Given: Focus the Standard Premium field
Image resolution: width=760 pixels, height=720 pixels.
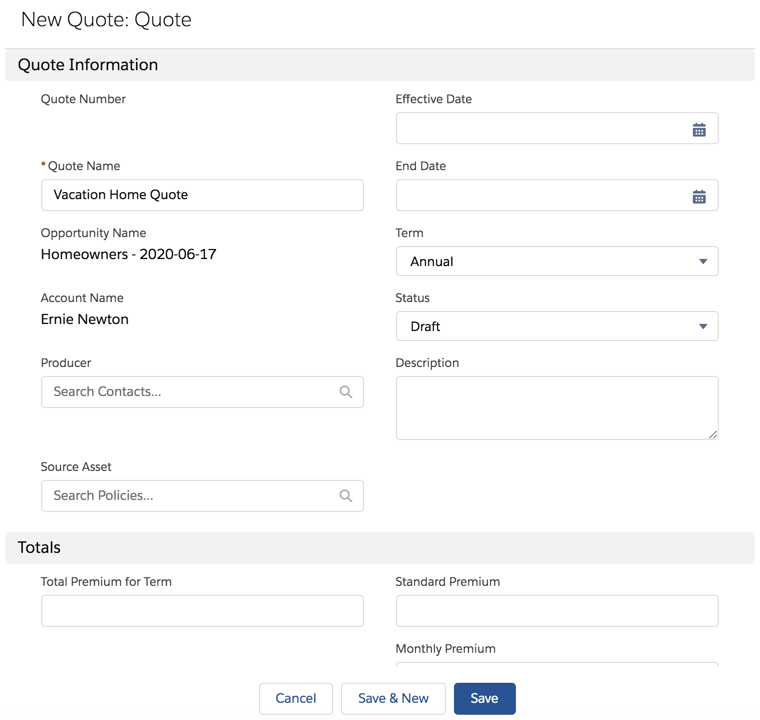Looking at the screenshot, I should [557, 610].
